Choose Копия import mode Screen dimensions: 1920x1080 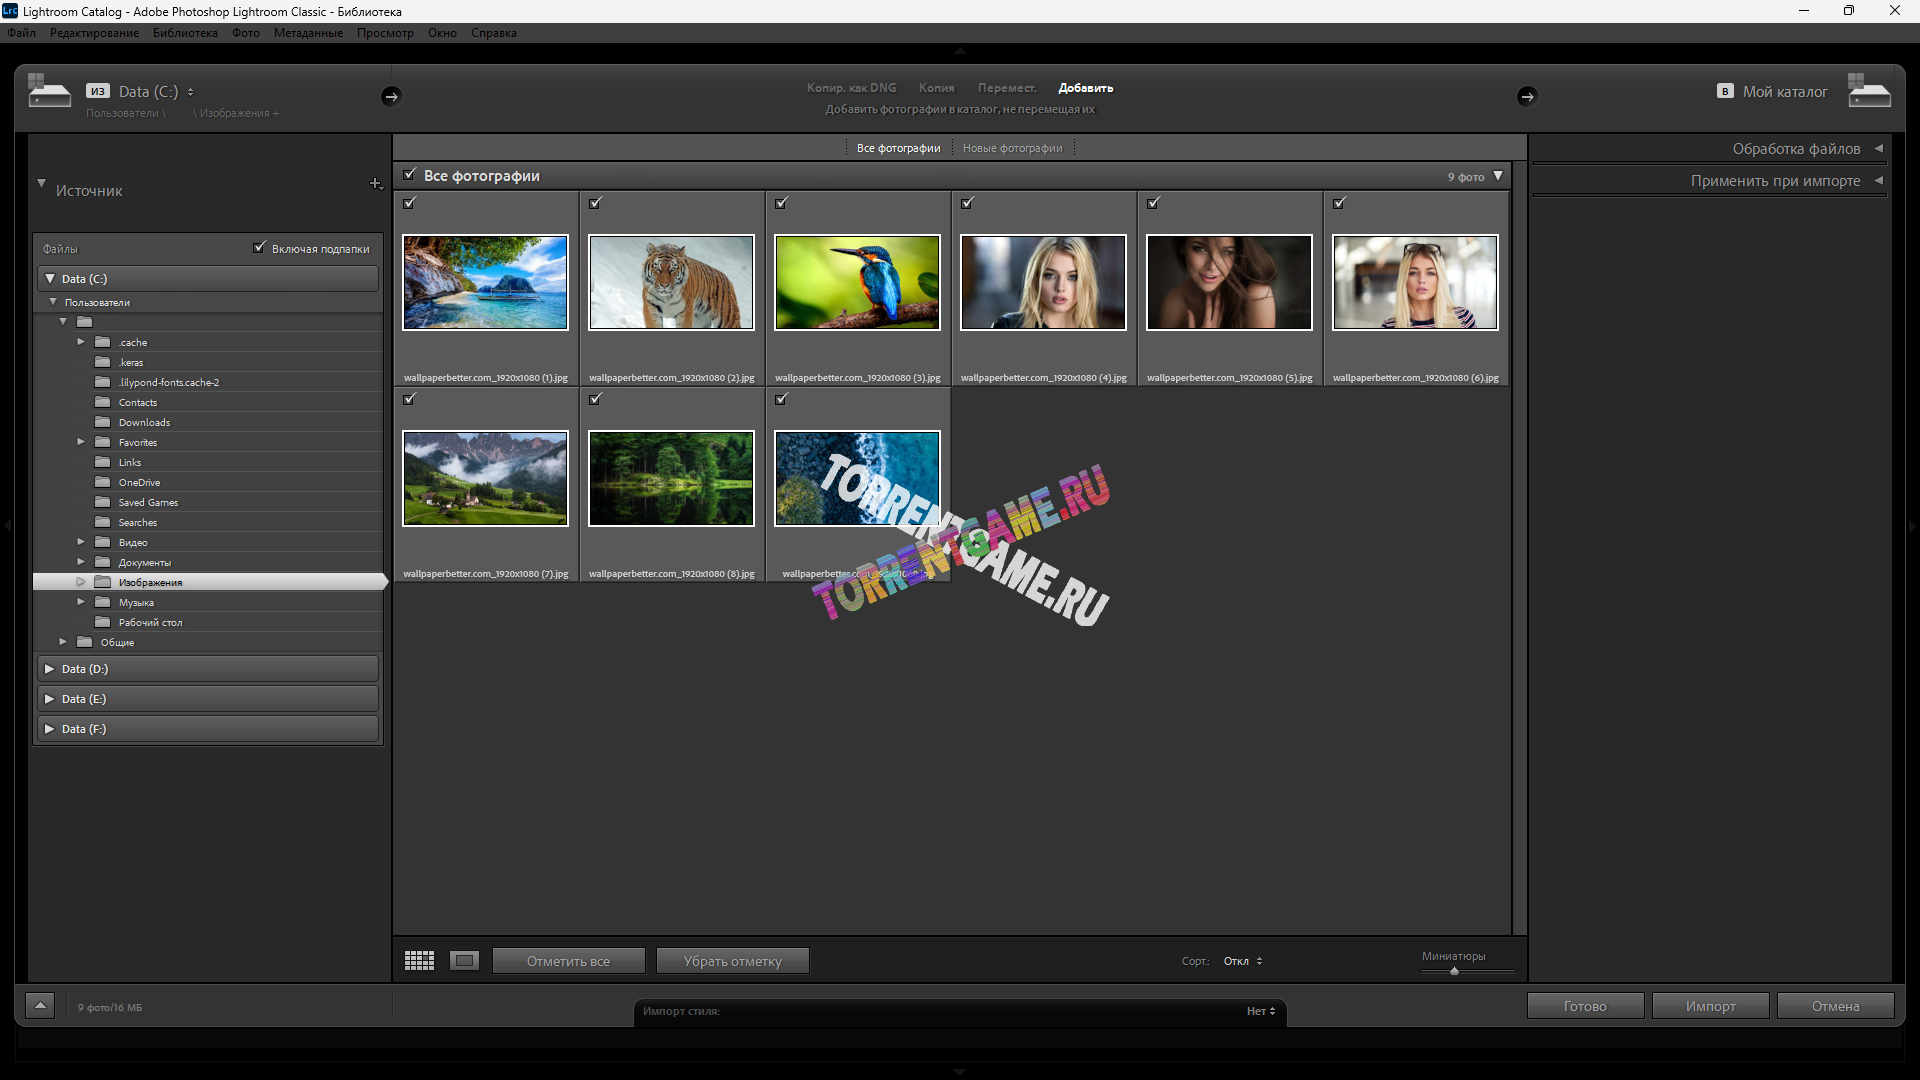coord(937,88)
